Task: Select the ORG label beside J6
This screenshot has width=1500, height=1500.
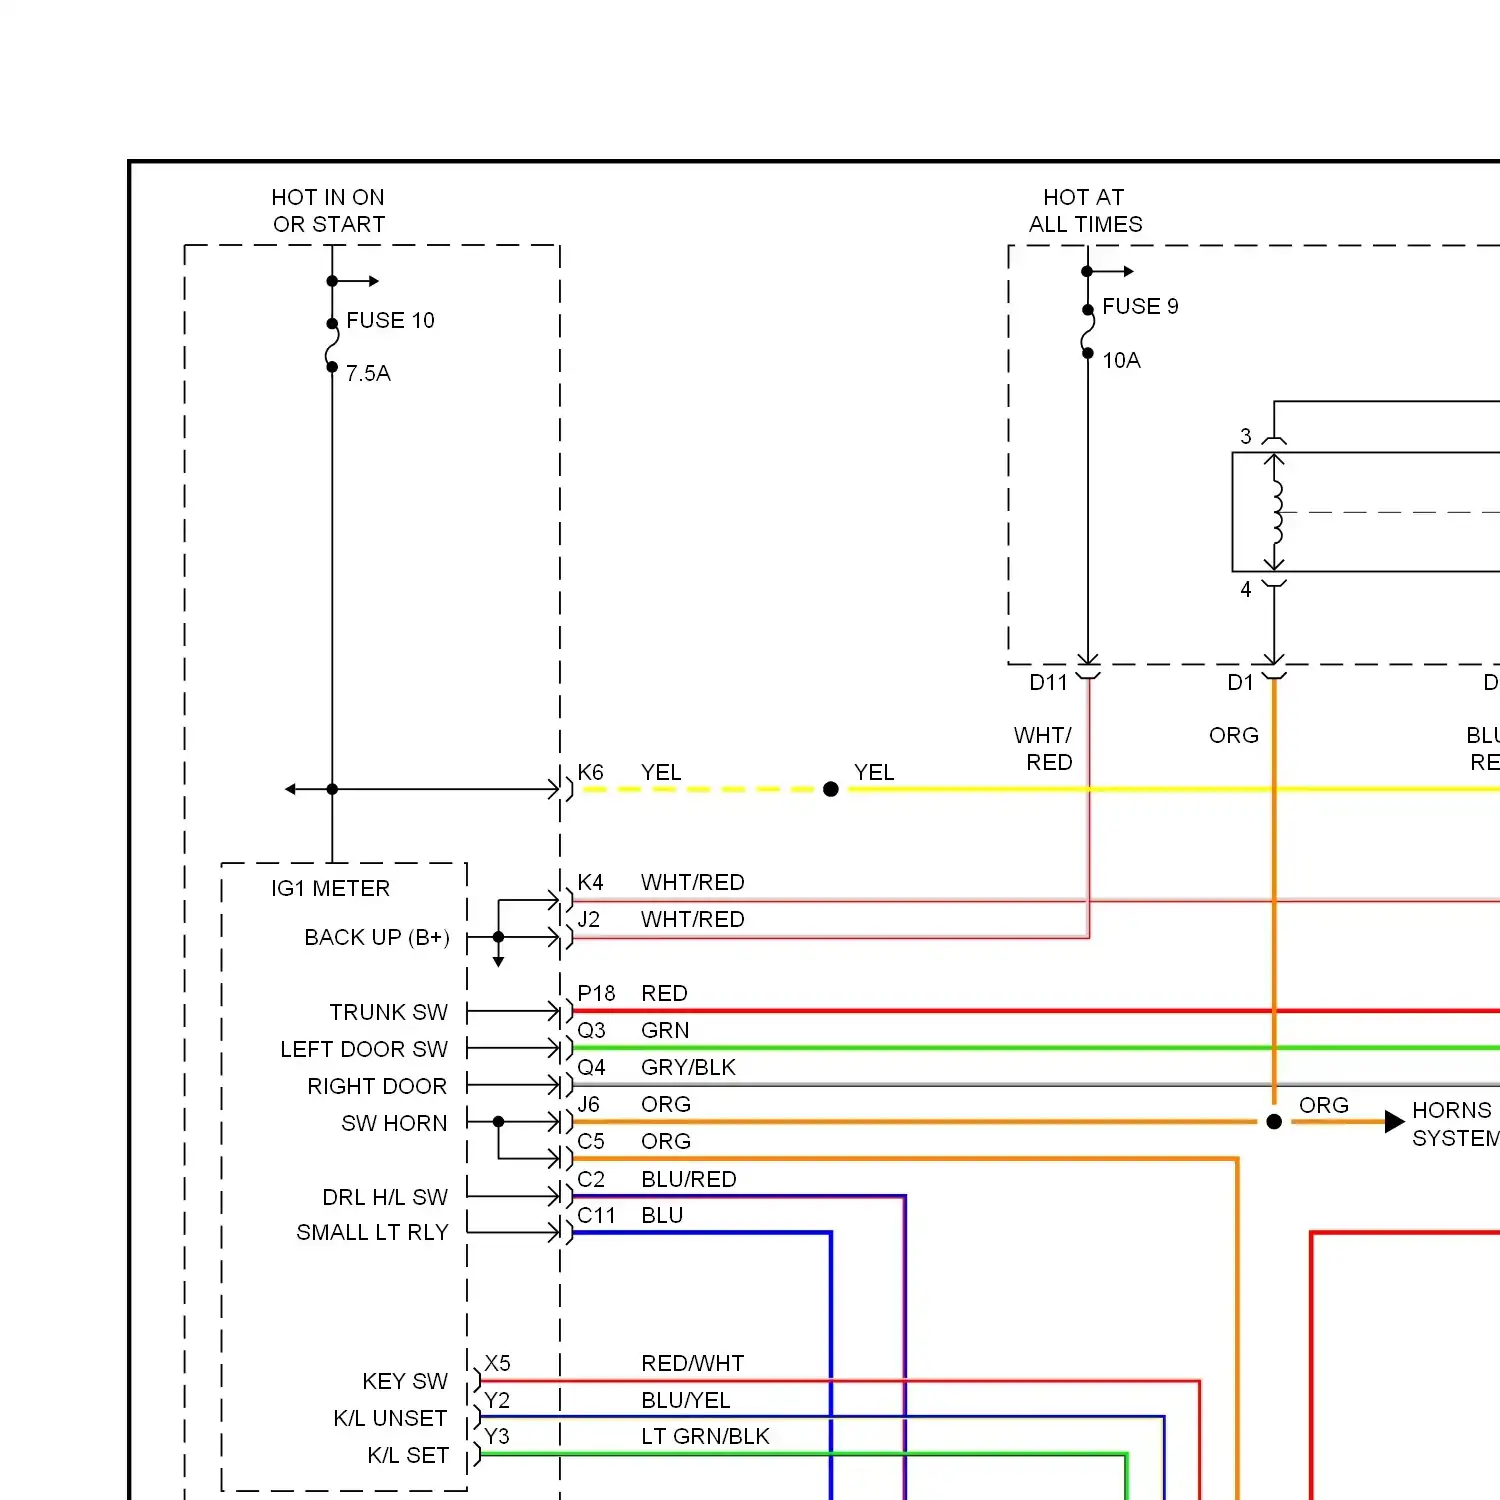Action: [666, 1104]
